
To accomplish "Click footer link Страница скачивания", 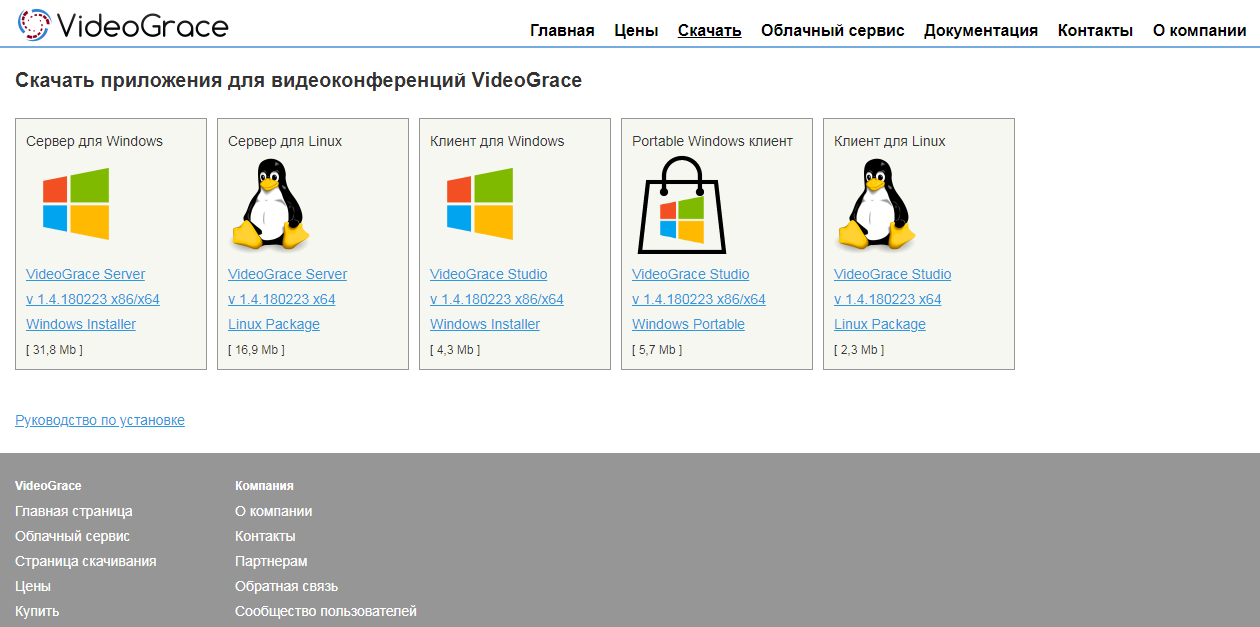I will coord(86,561).
